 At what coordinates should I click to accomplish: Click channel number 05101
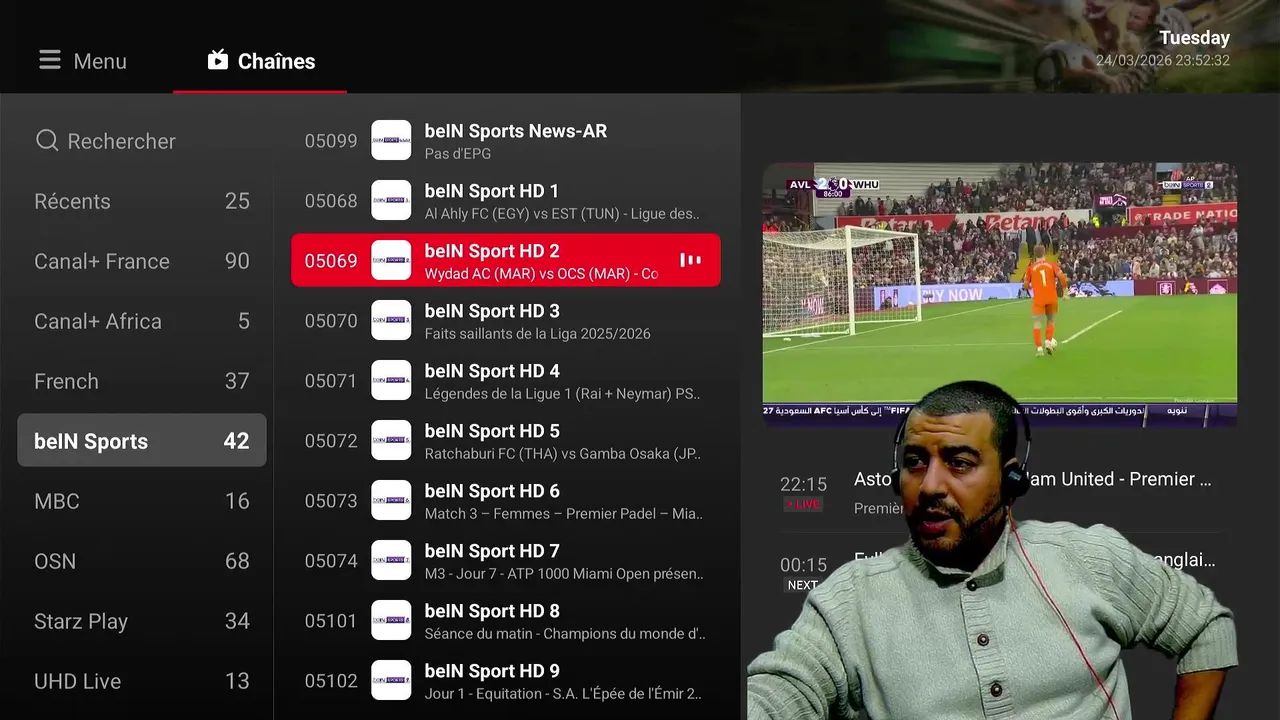331,621
